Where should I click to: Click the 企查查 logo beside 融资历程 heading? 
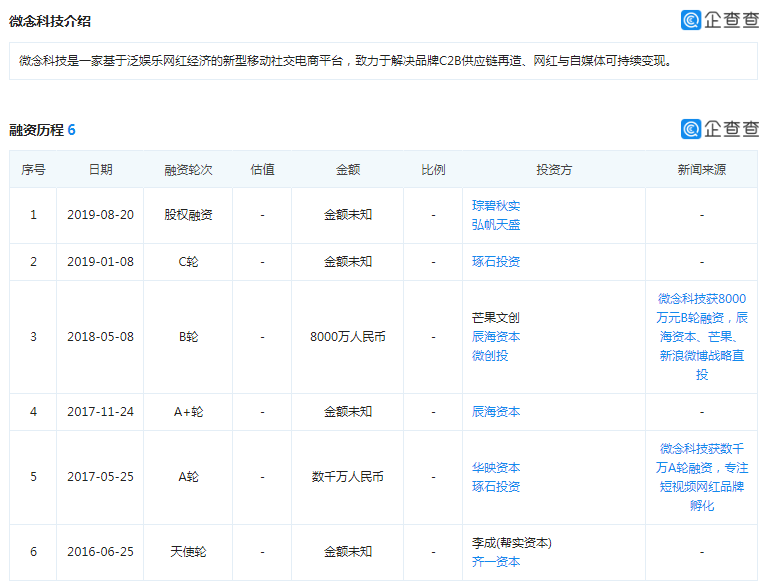tap(719, 129)
